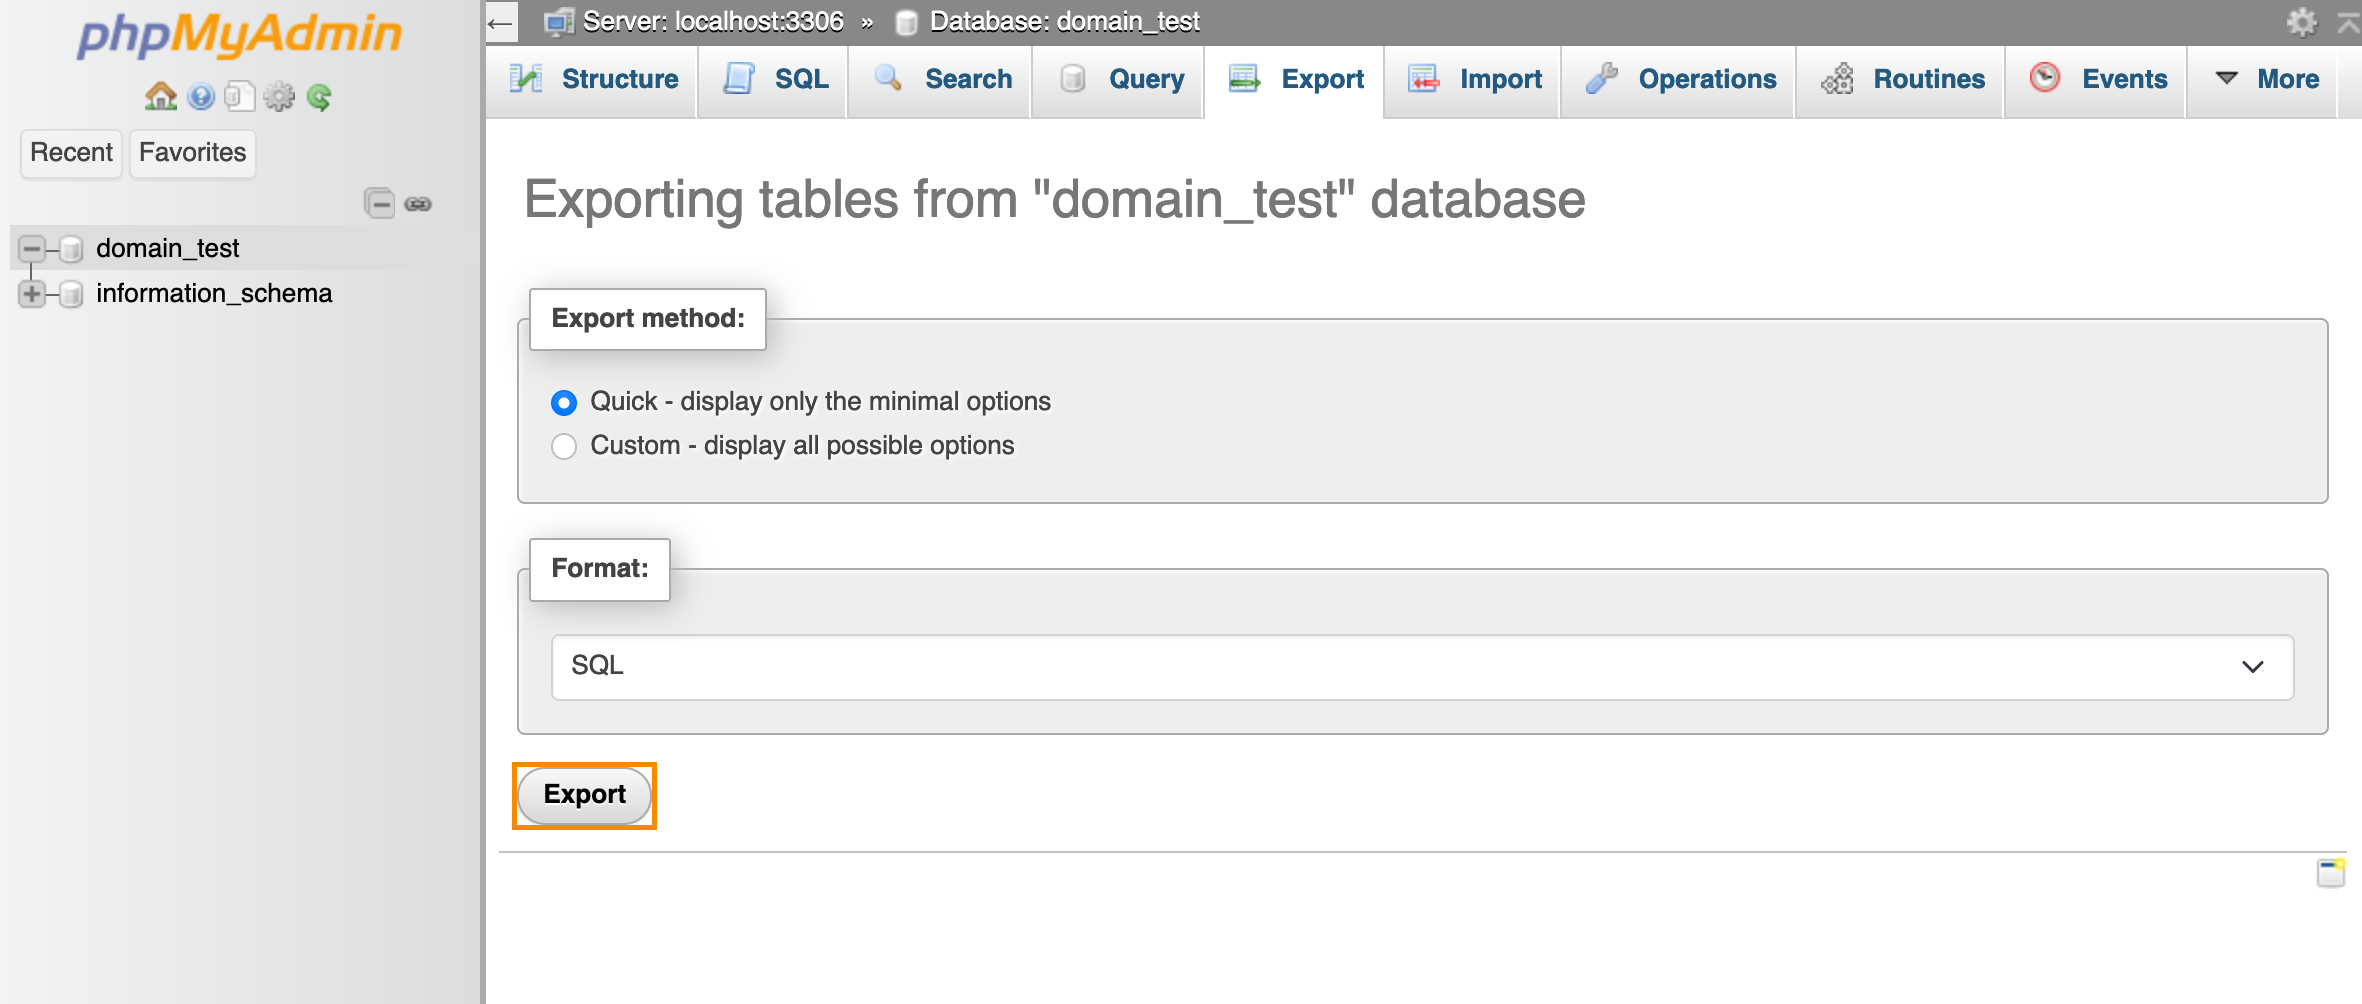Collapse the top menu with arrow icon
Image resolution: width=2362 pixels, height=1004 pixels.
point(2347,22)
